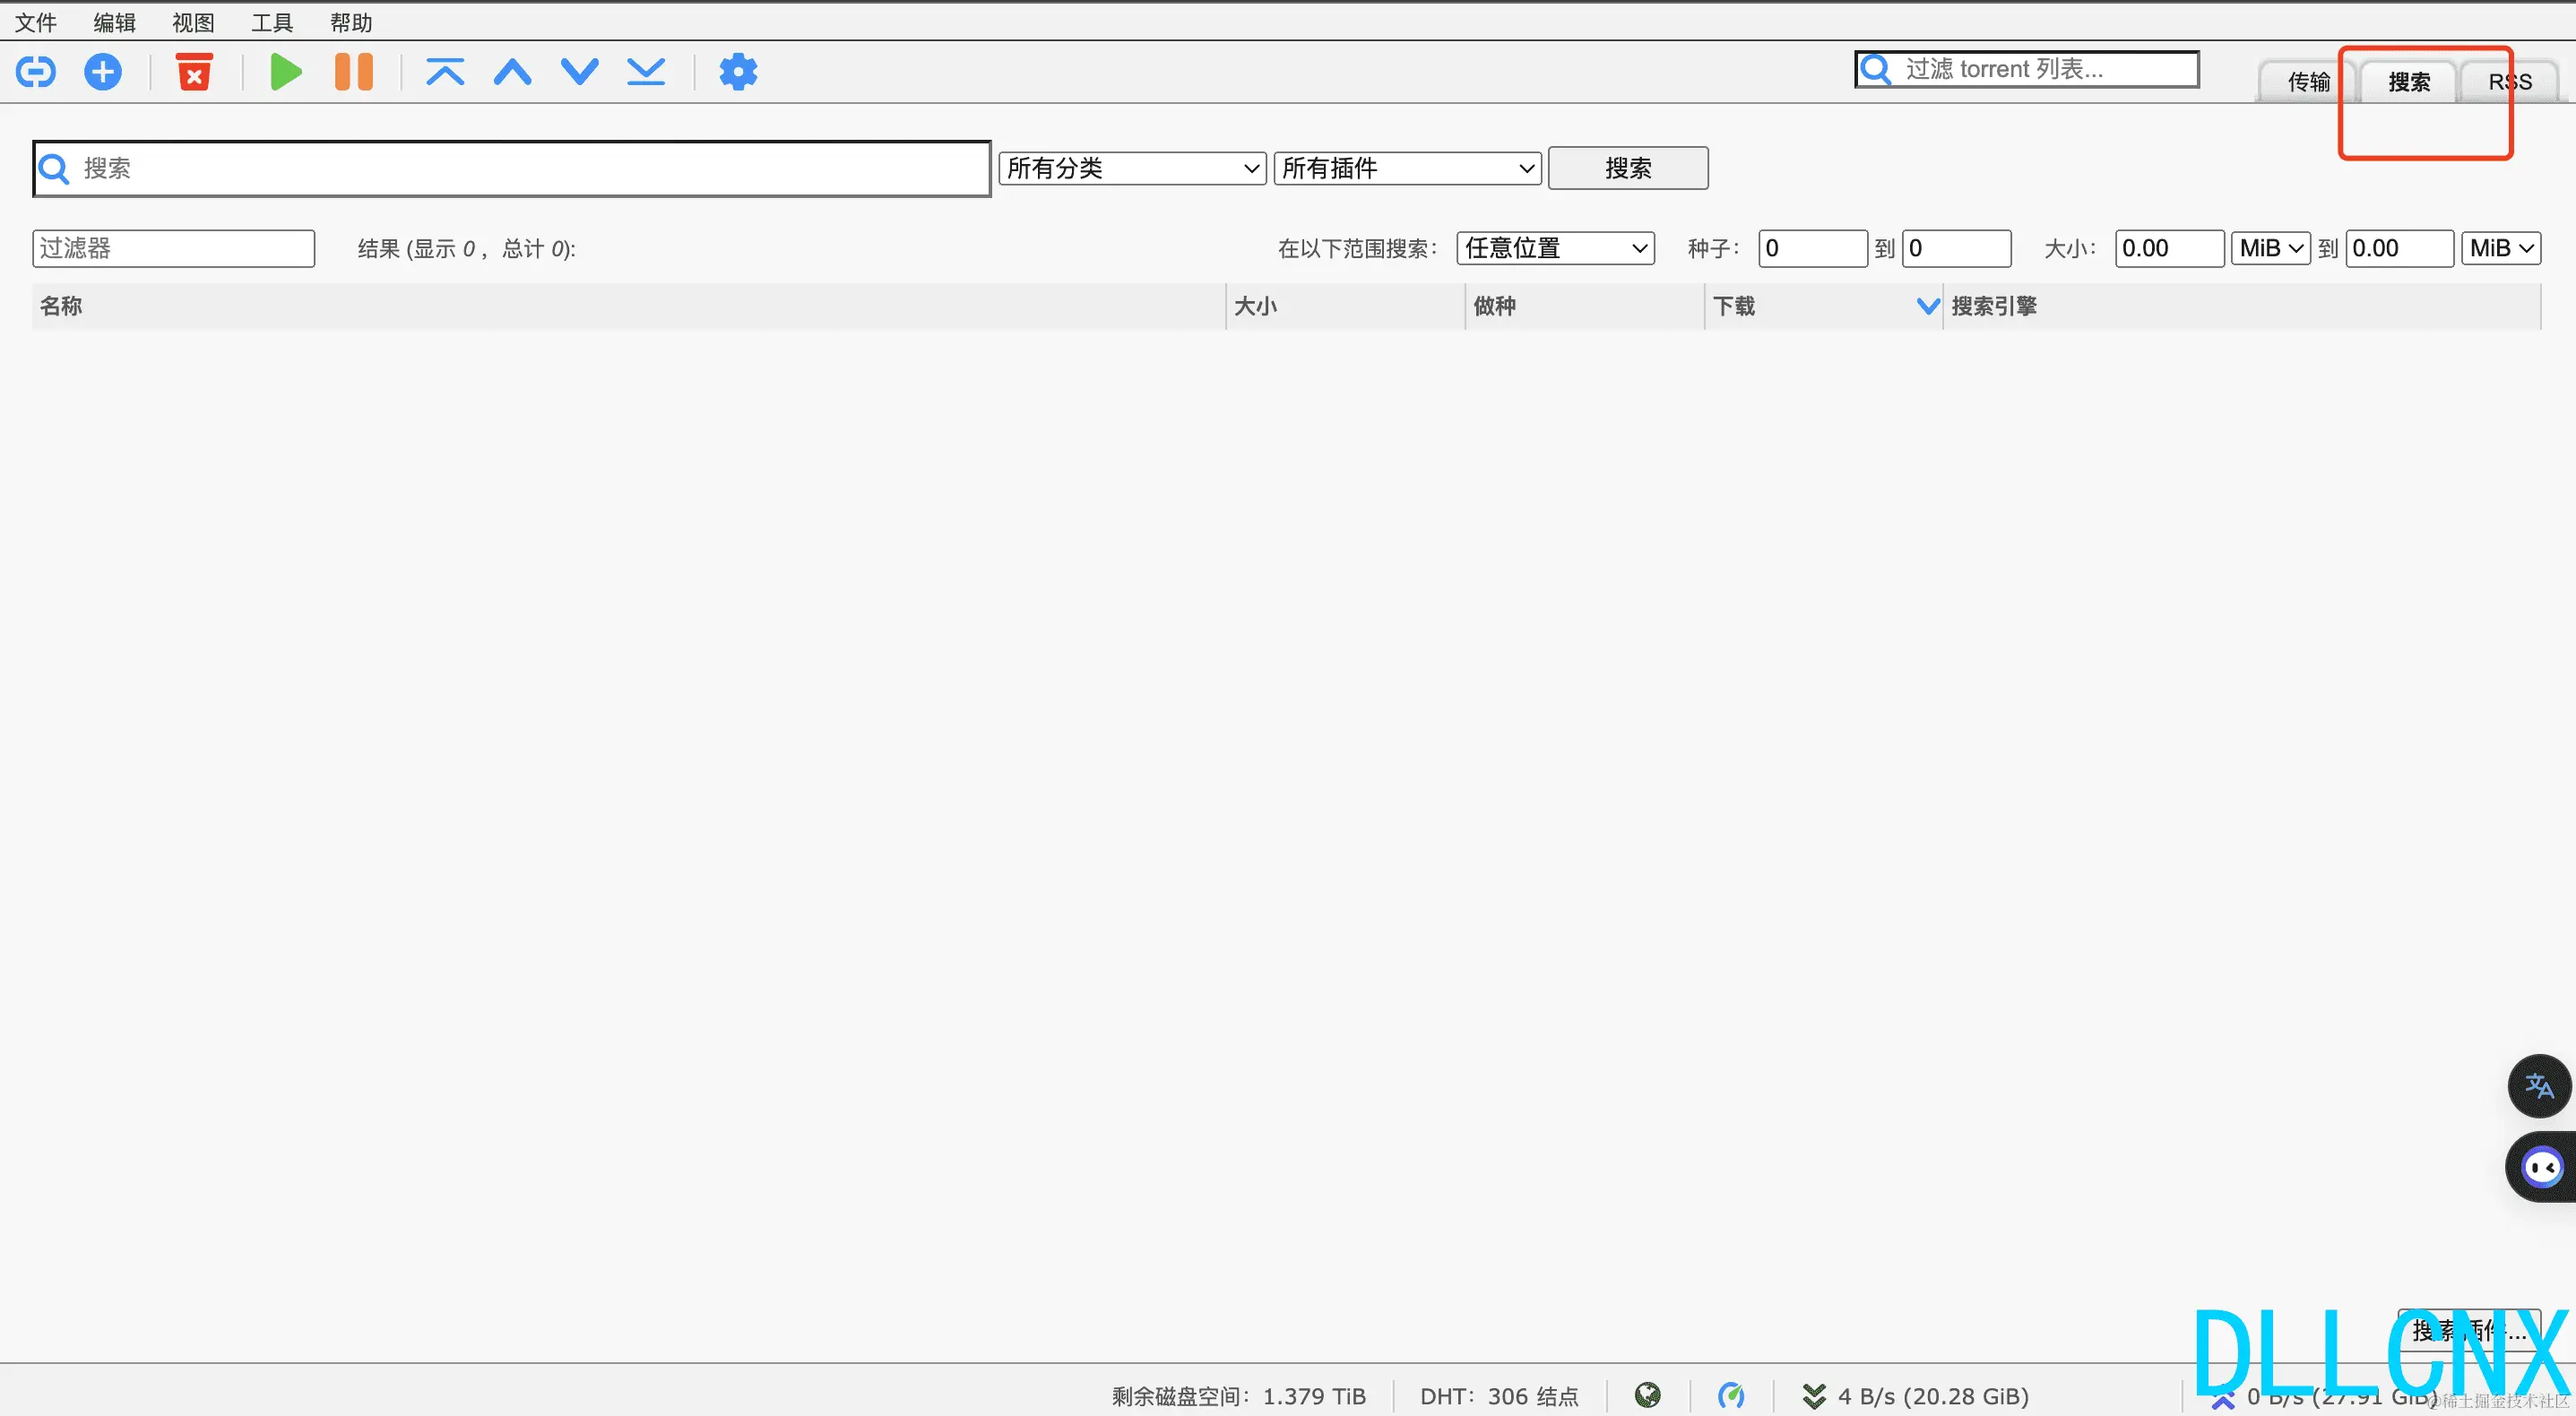This screenshot has height=1416, width=2576.
Task: Open the 所有分类 category dropdown
Action: click(x=1132, y=168)
